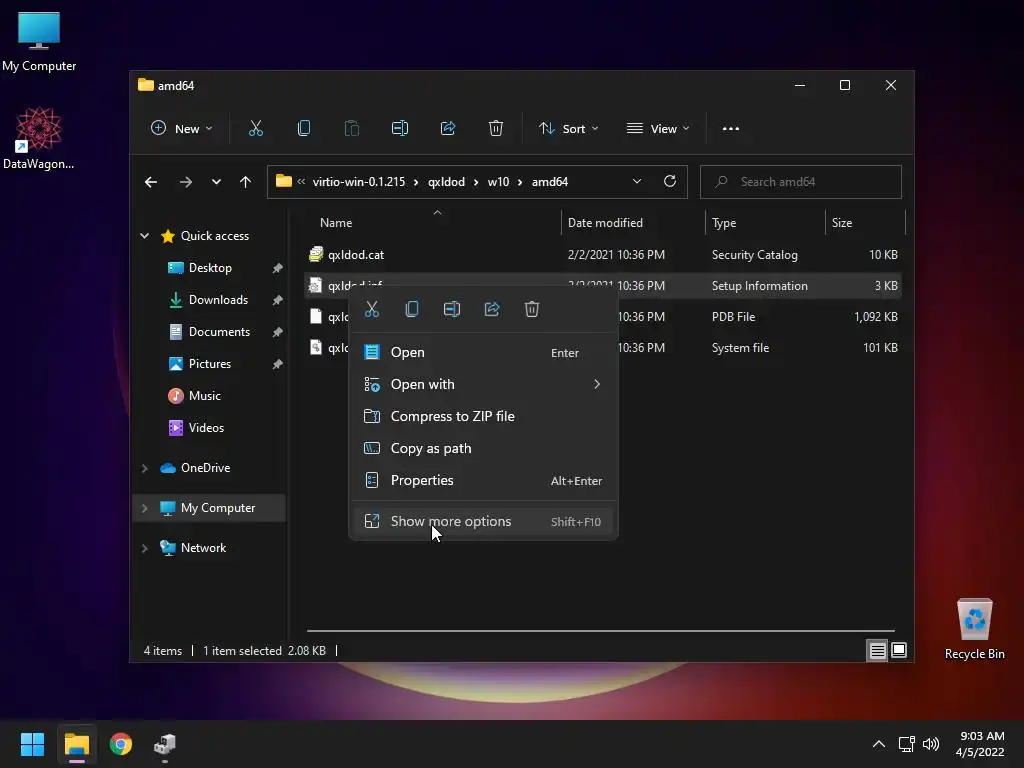Click the File Explorer taskbar icon
This screenshot has width=1024, height=768.
coord(76,744)
